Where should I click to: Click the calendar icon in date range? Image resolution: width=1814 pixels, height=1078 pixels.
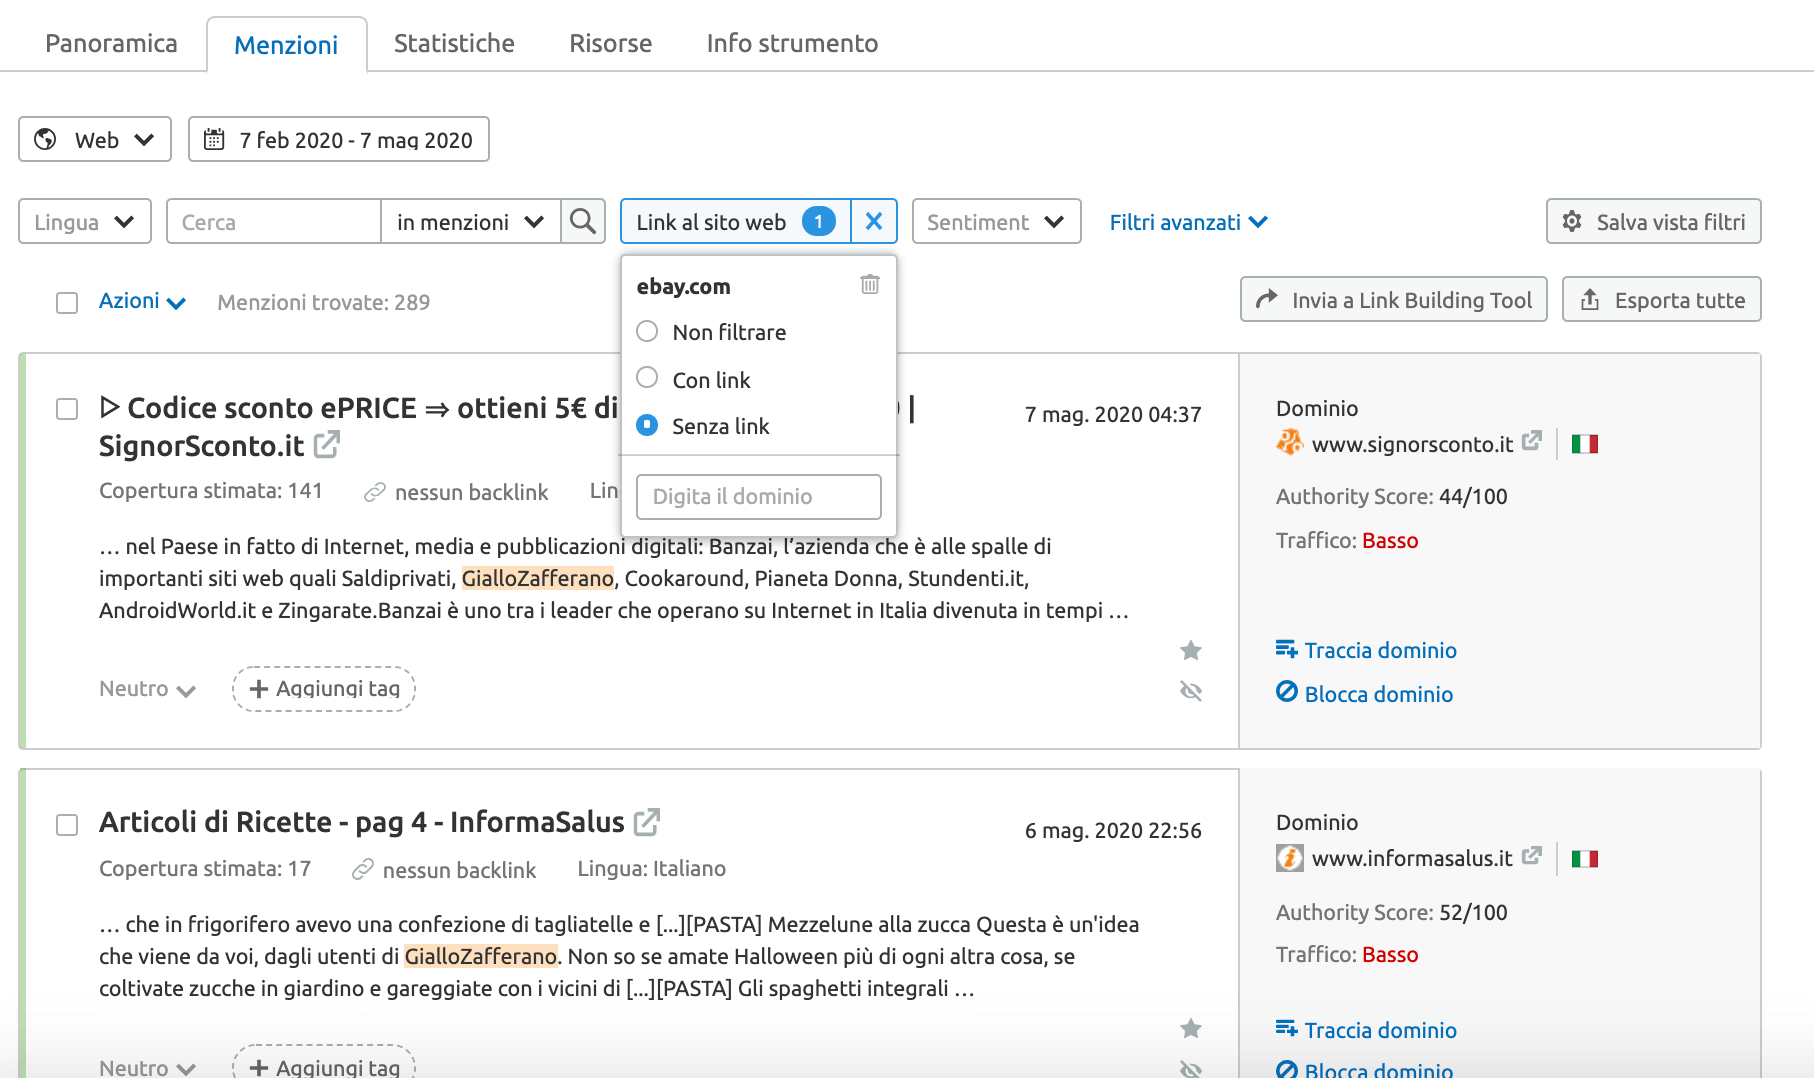(x=214, y=139)
